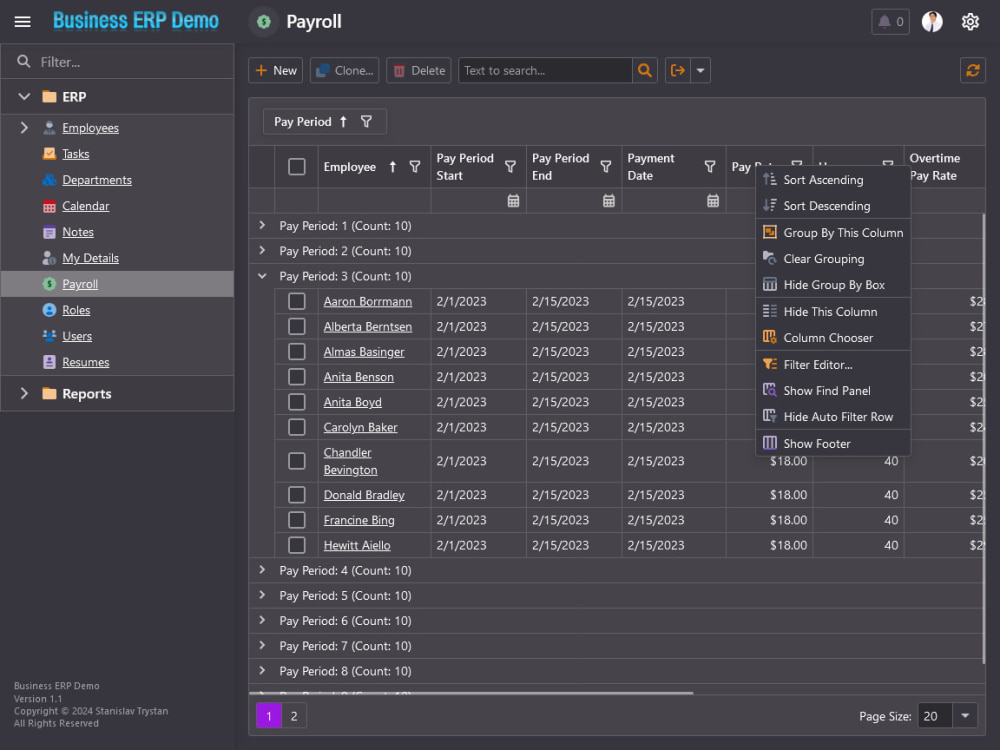Click the Users icon in sidebar
The height and width of the screenshot is (750, 1000).
click(49, 336)
